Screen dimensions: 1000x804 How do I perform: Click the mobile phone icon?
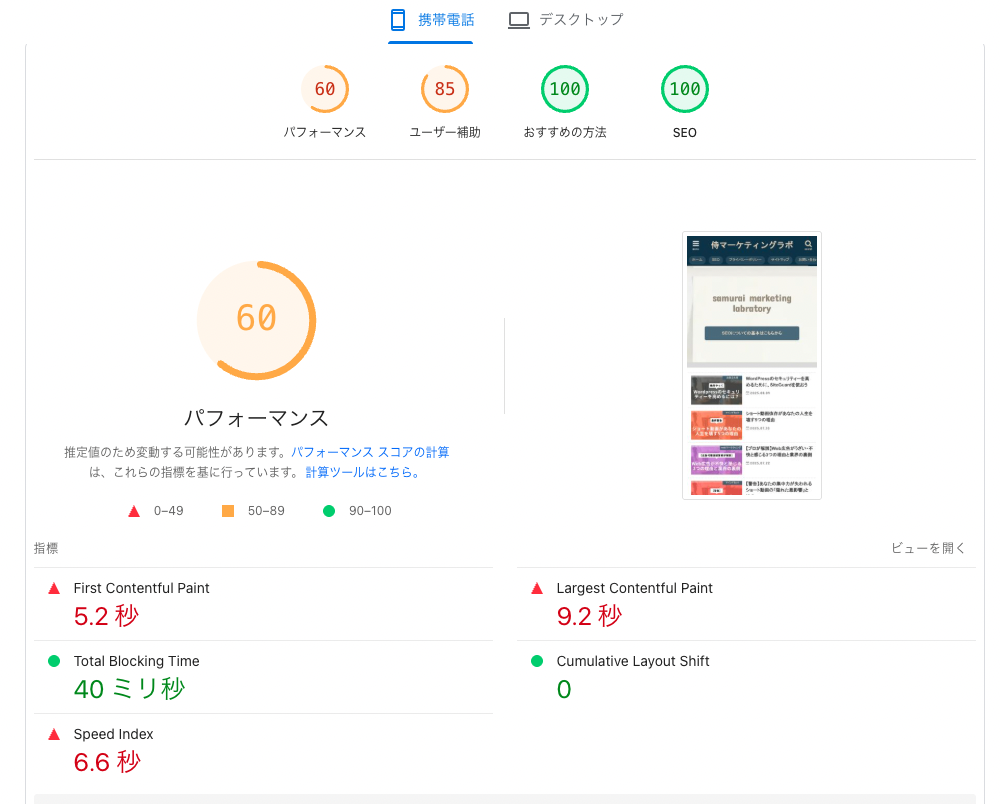pyautogui.click(x=398, y=20)
